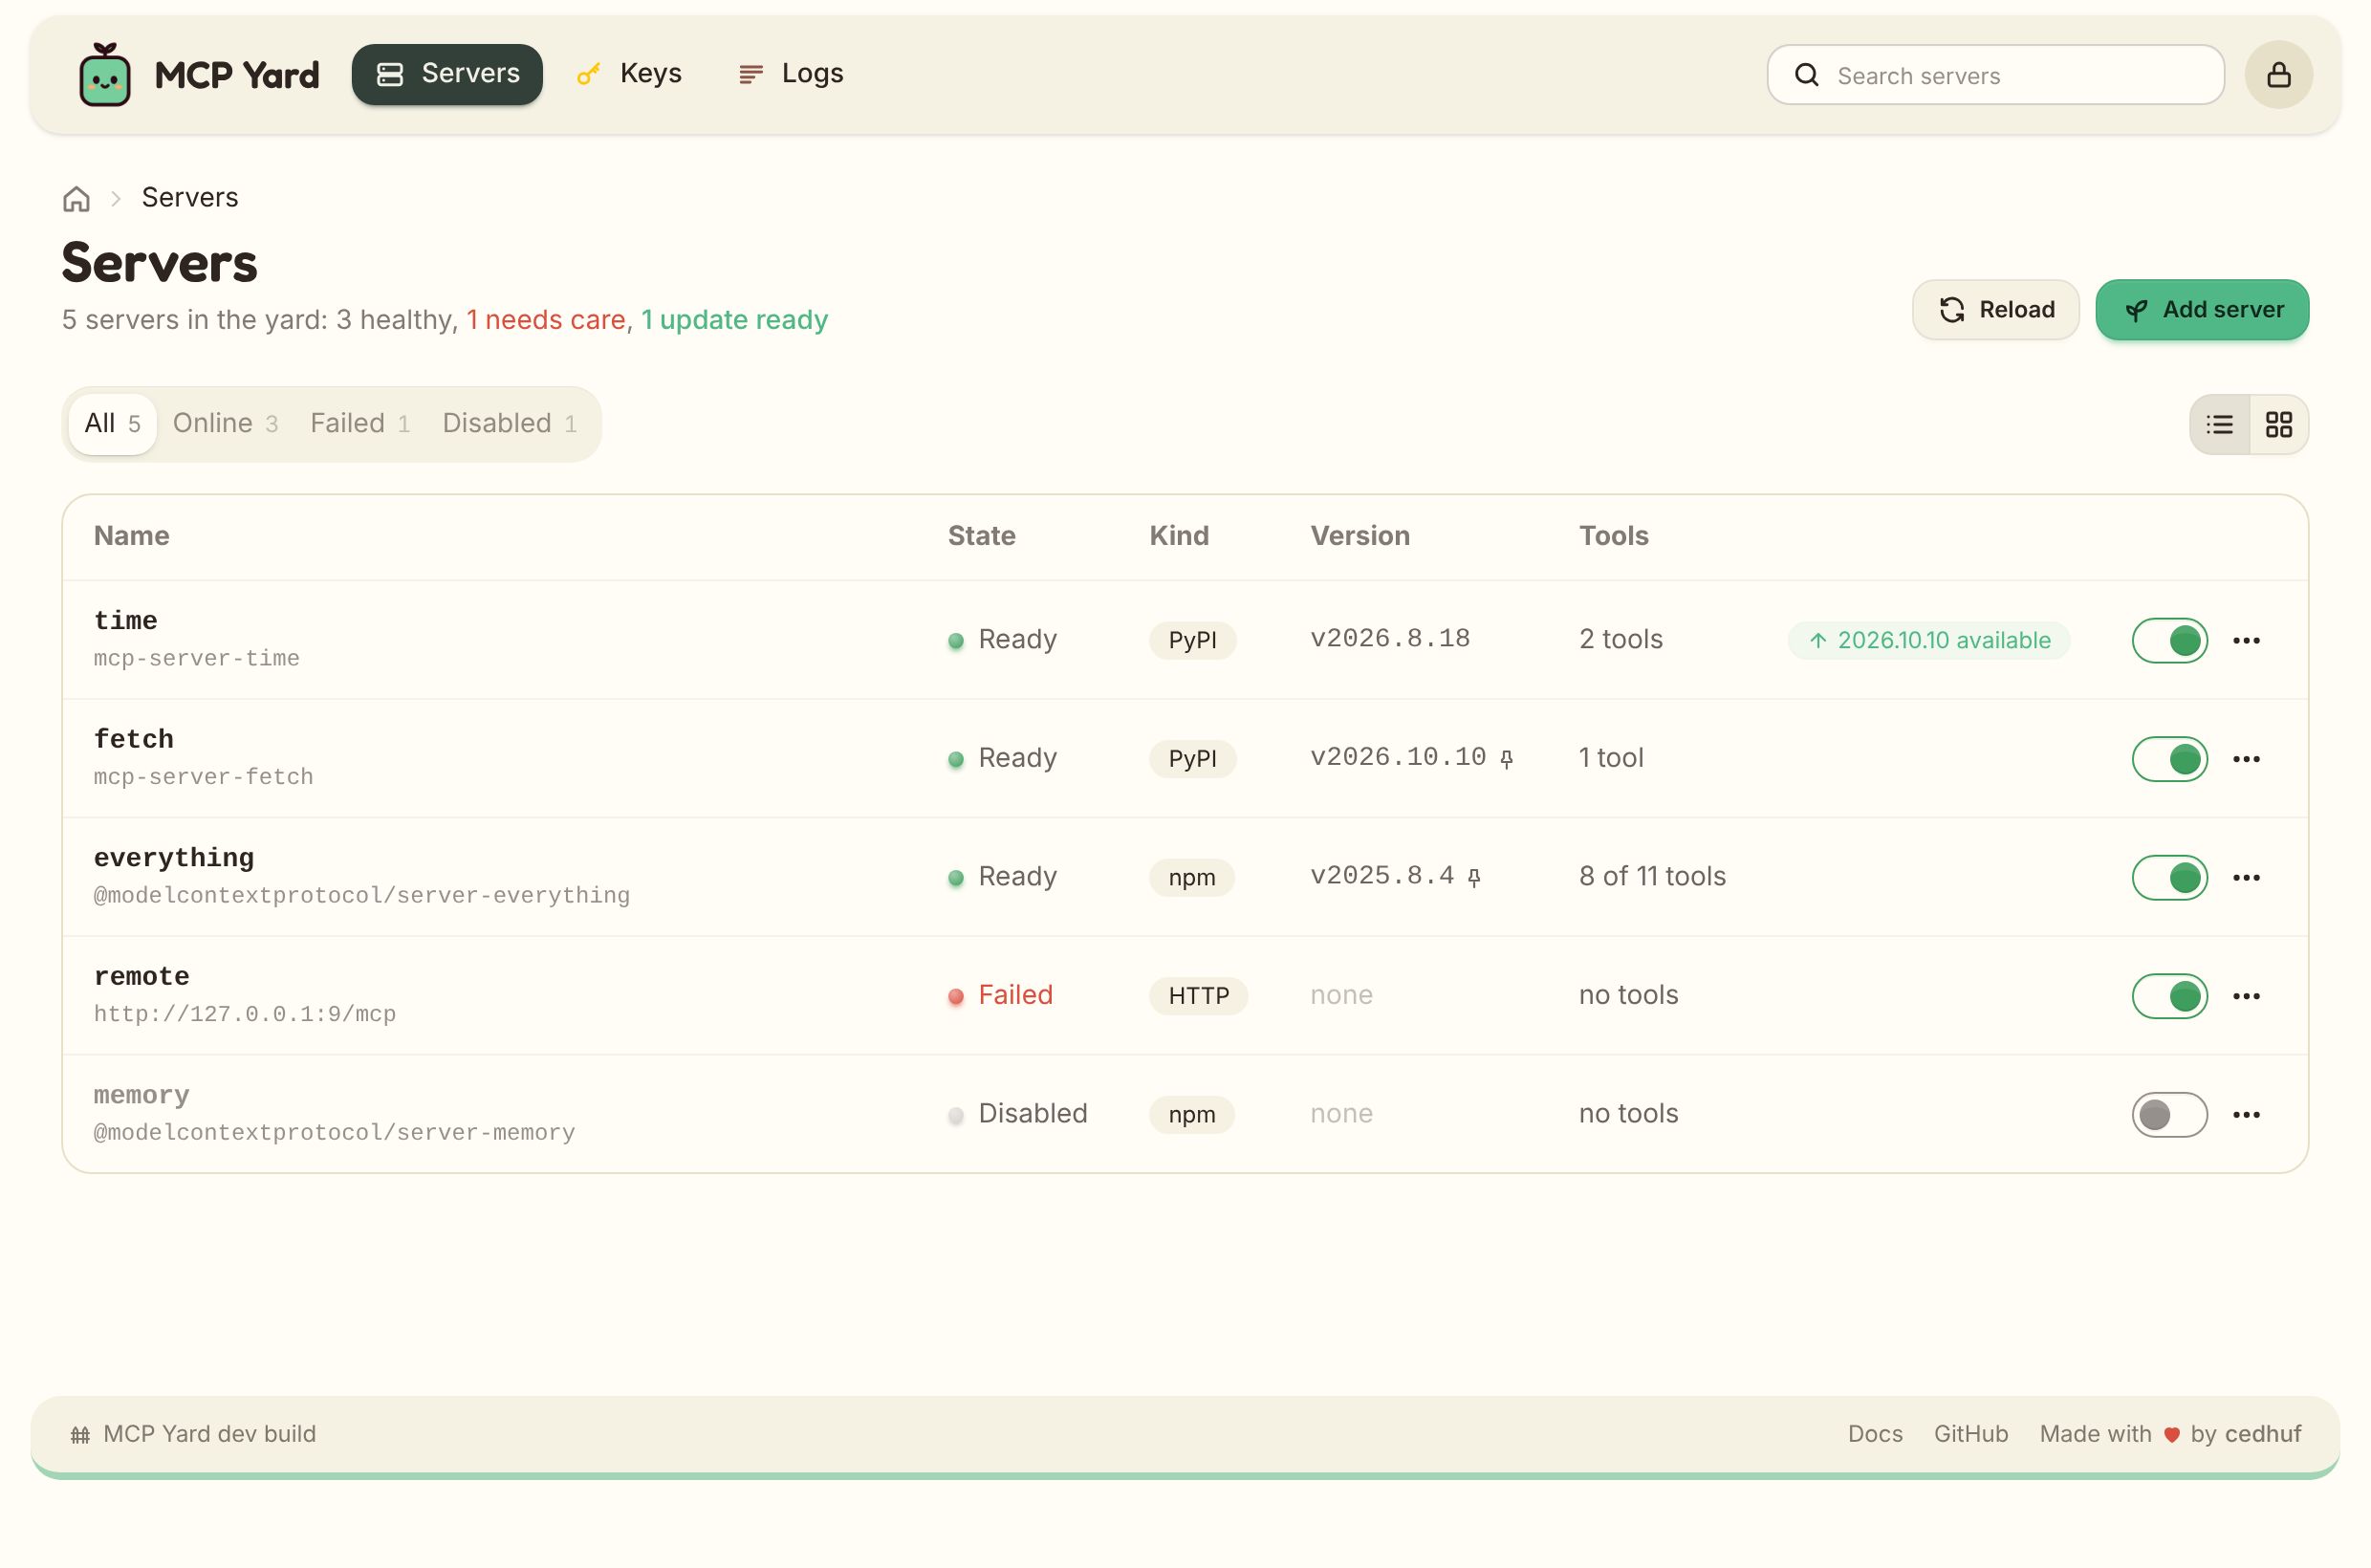Click @modelcontextprotocol/server-memory package name

tap(334, 1133)
